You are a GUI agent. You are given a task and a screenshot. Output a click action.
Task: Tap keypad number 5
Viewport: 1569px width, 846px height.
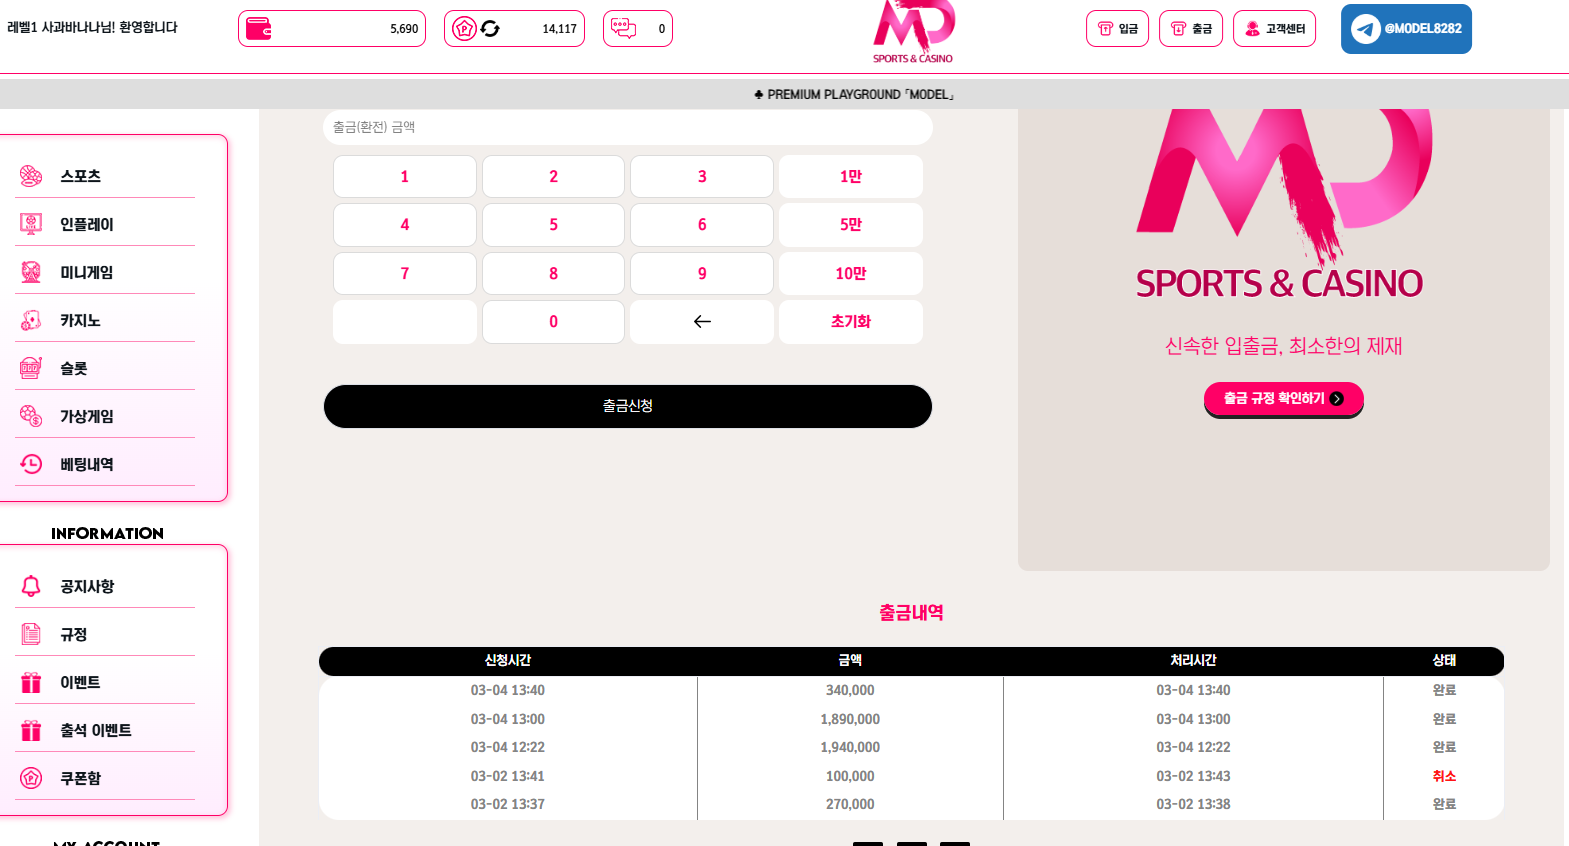click(553, 225)
